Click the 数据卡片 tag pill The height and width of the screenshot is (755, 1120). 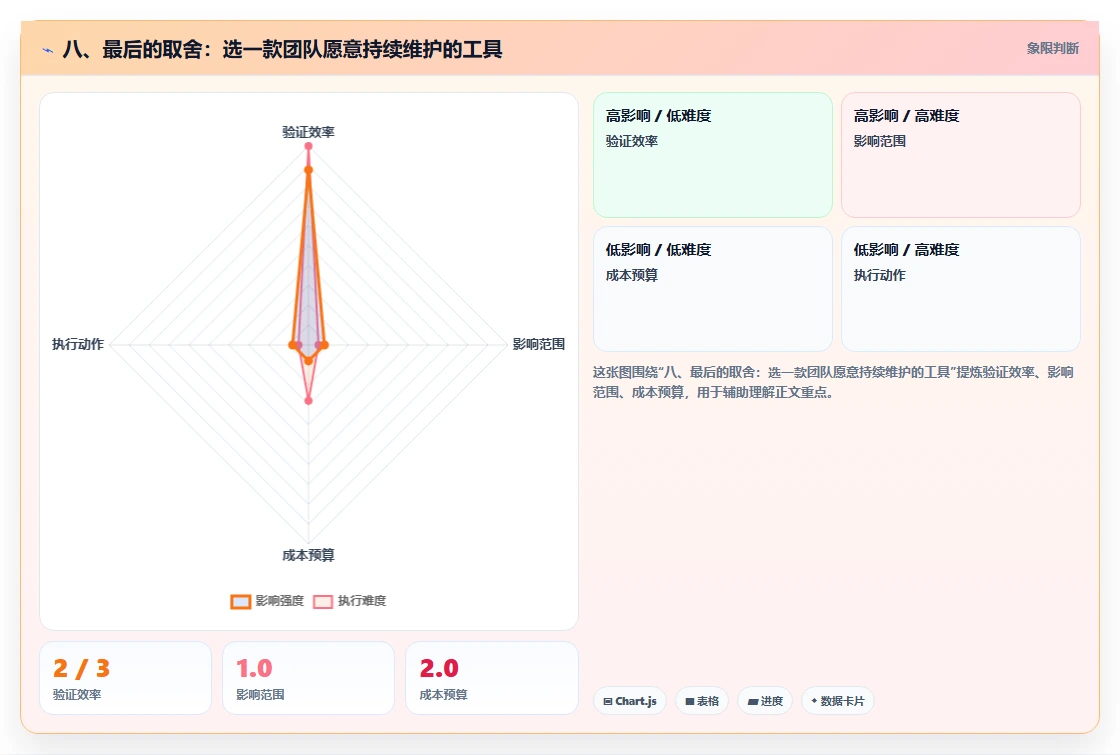[x=838, y=701]
